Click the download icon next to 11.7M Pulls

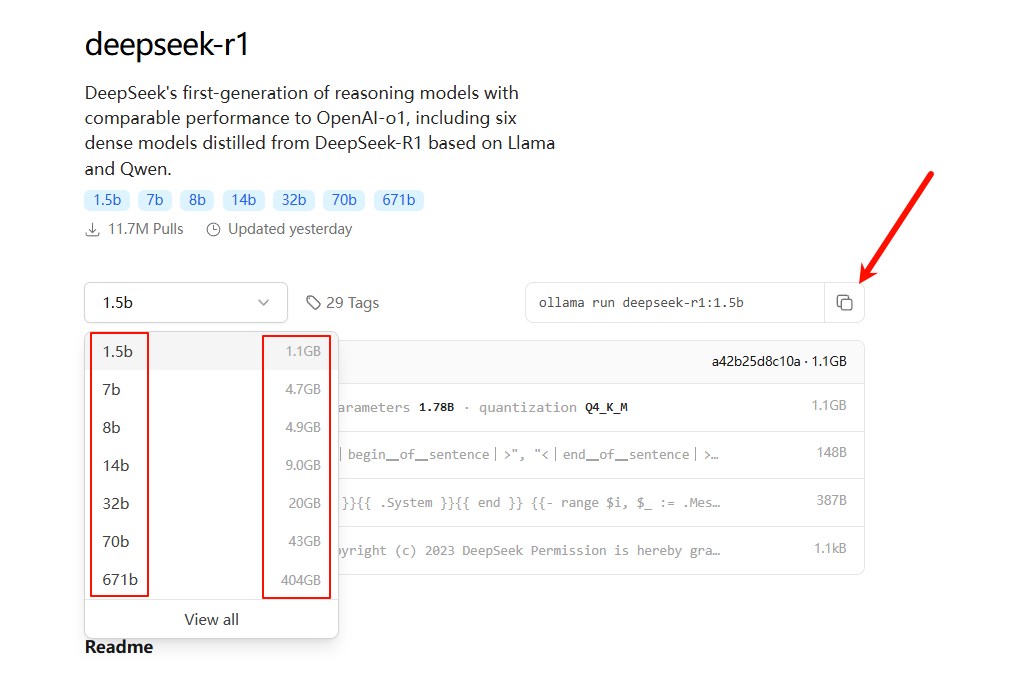click(93, 230)
